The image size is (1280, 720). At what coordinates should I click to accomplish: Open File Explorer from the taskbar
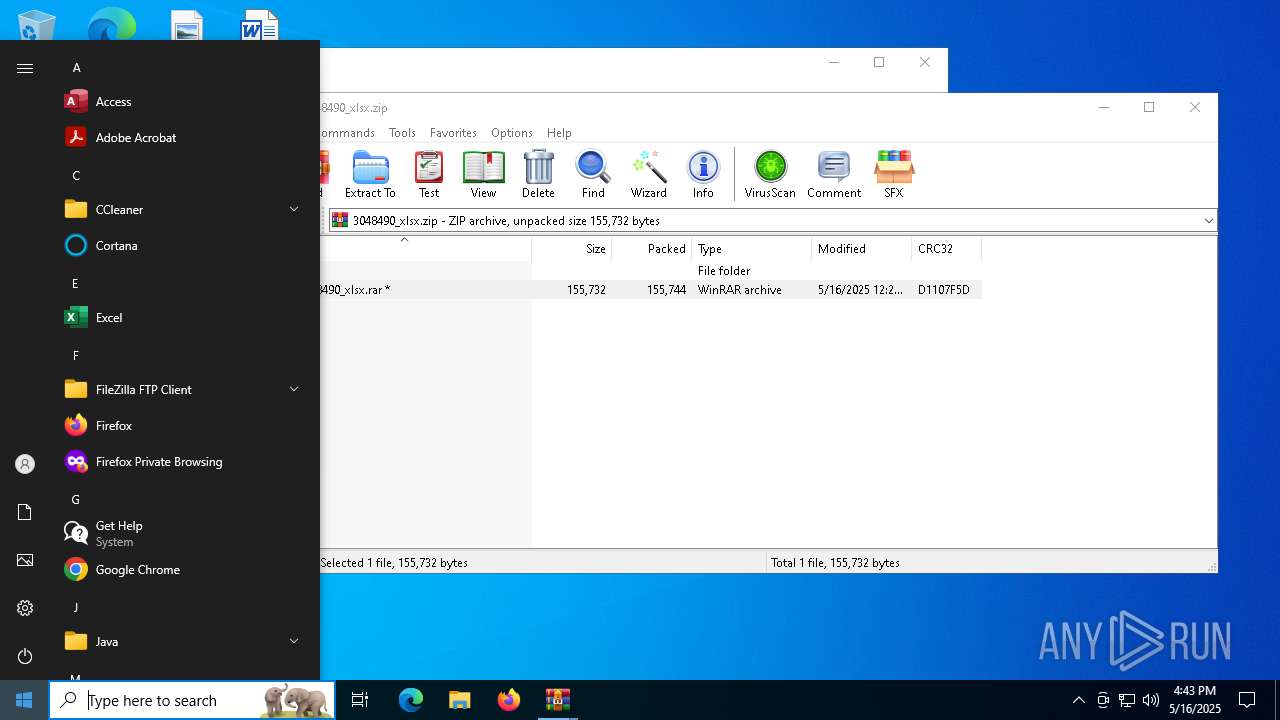pyautogui.click(x=459, y=700)
